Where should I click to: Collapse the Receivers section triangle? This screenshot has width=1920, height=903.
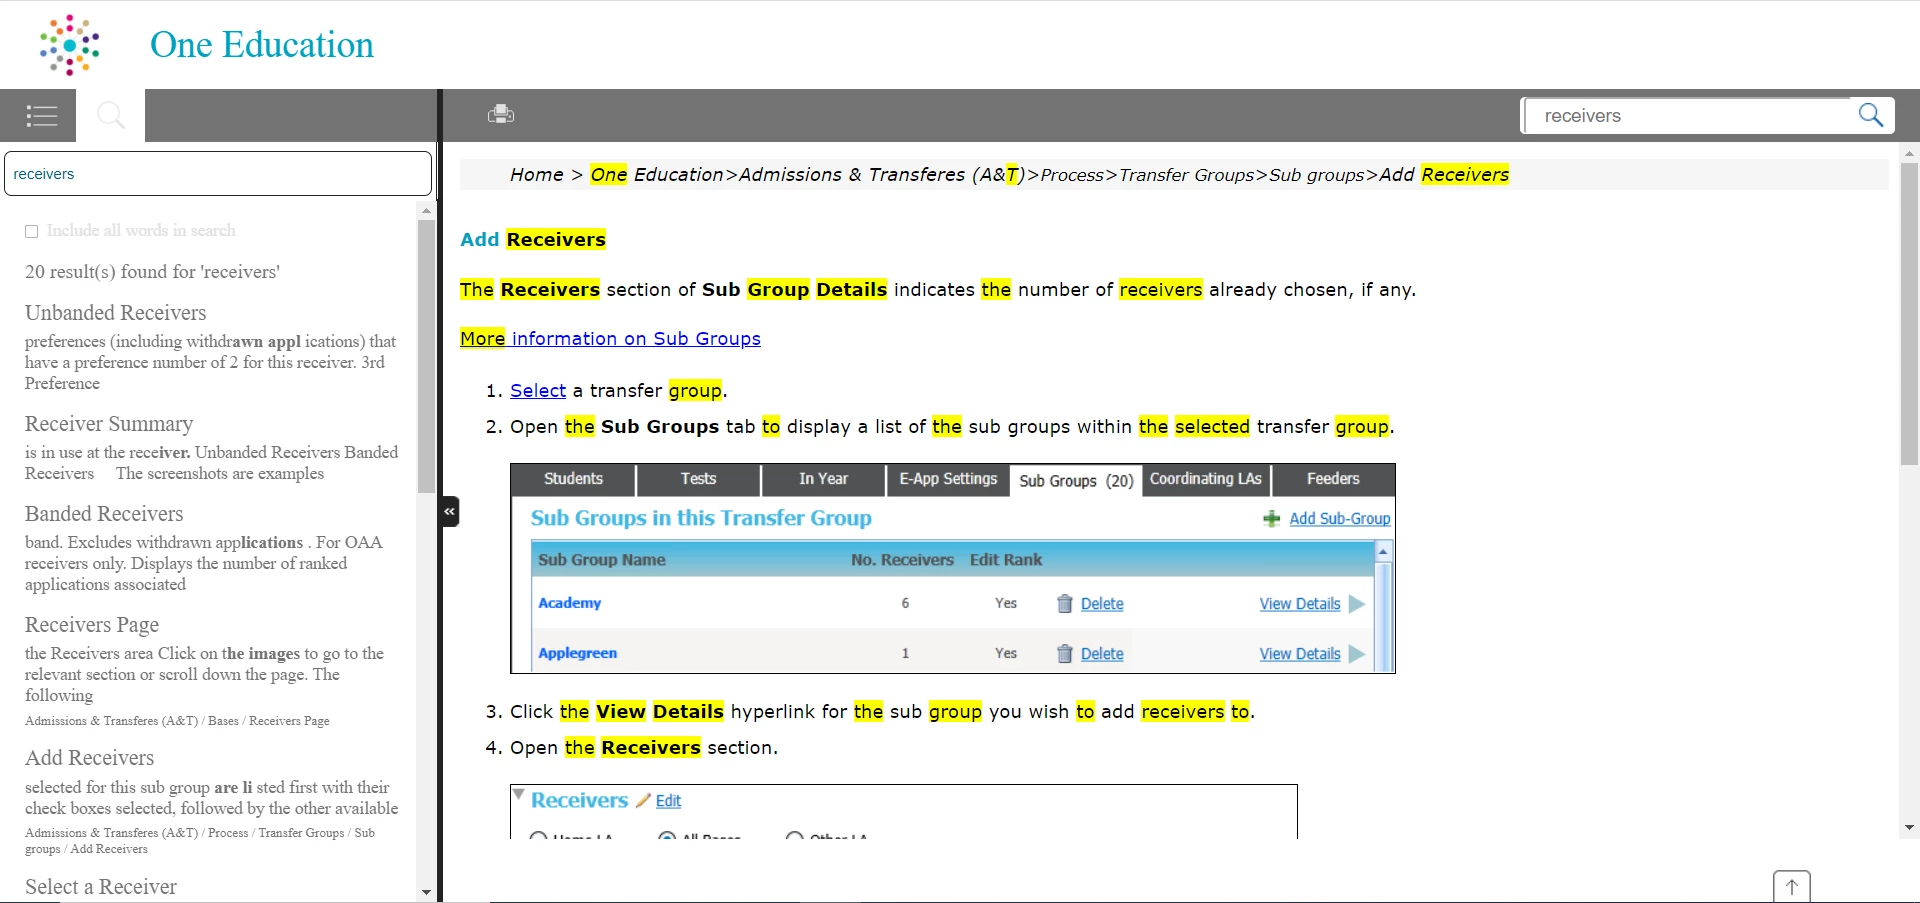pos(519,794)
